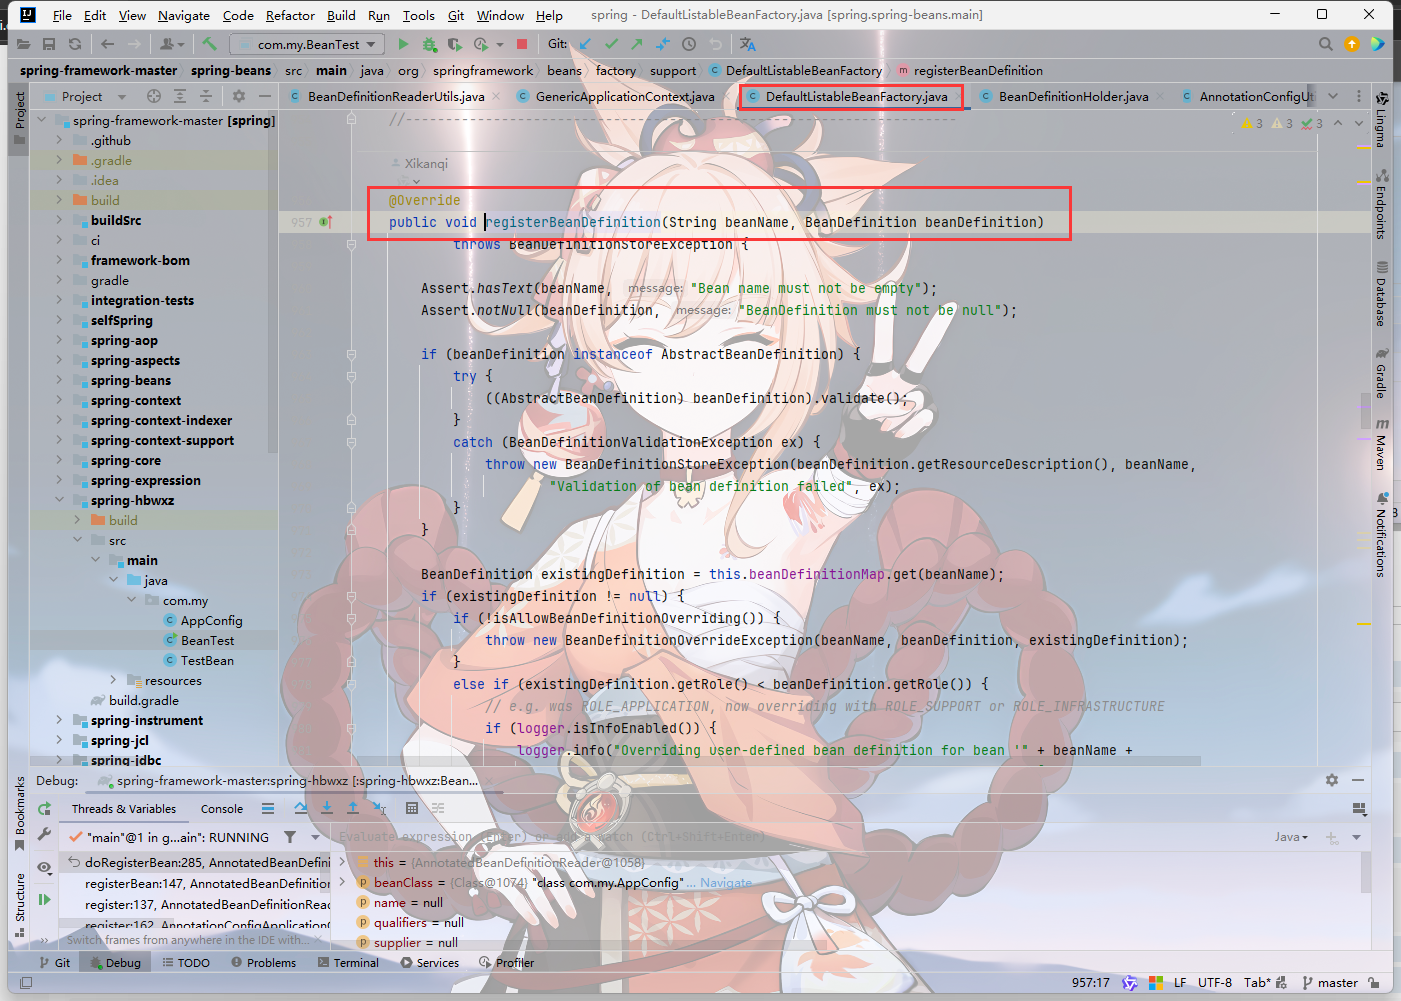
Task: Click the Evaluate Expression calculator icon
Action: [x=412, y=808]
